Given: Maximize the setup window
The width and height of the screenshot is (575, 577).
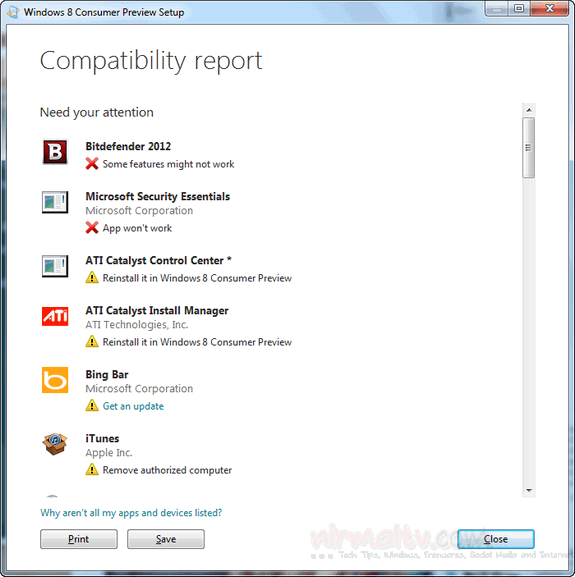Looking at the screenshot, I should point(519,9).
